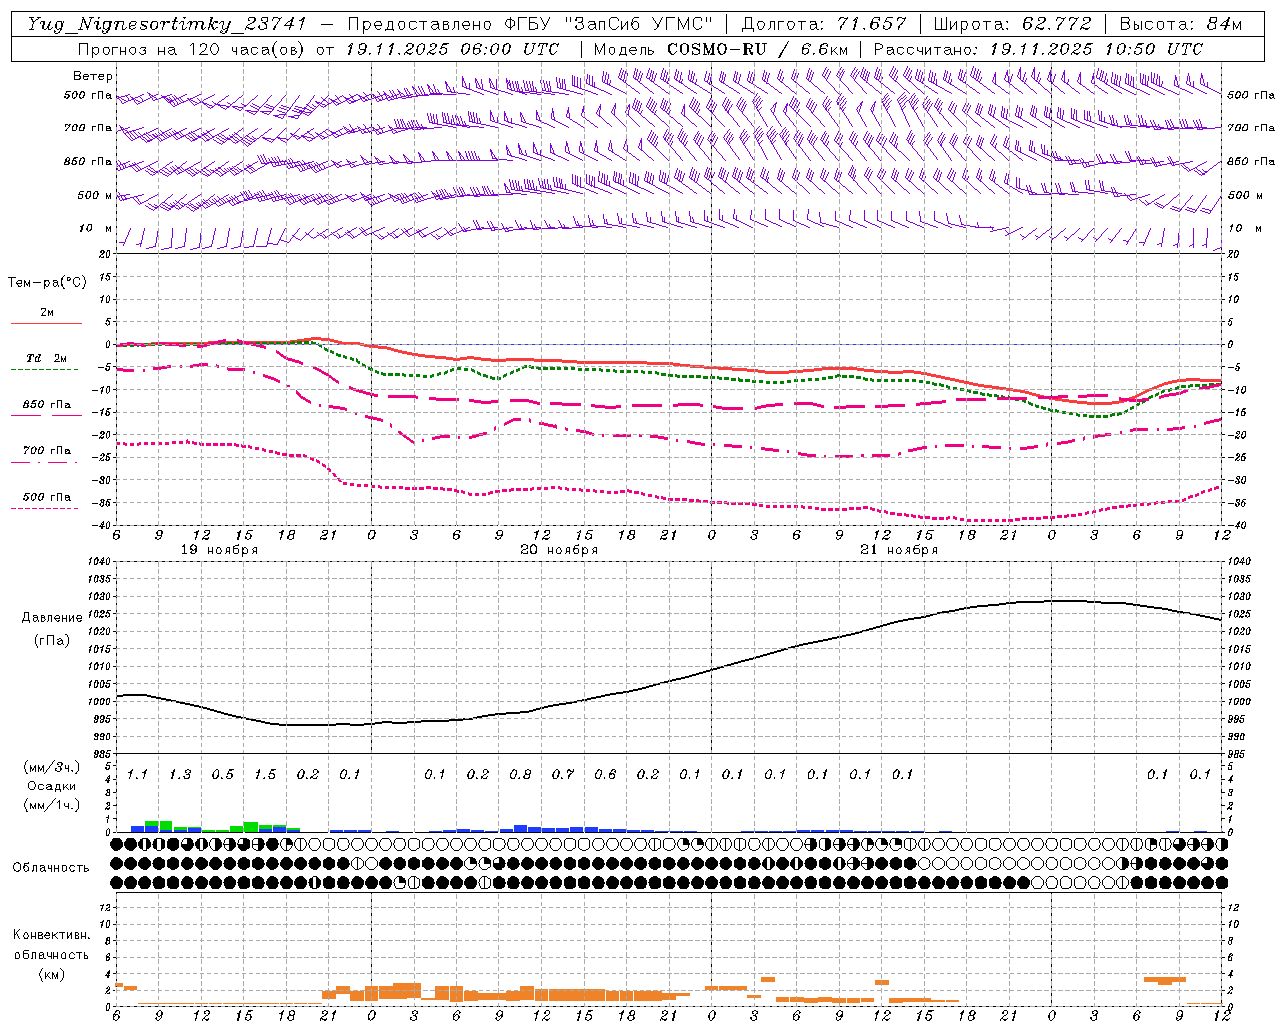Click the '0.6' precipitation amount value

click(605, 774)
